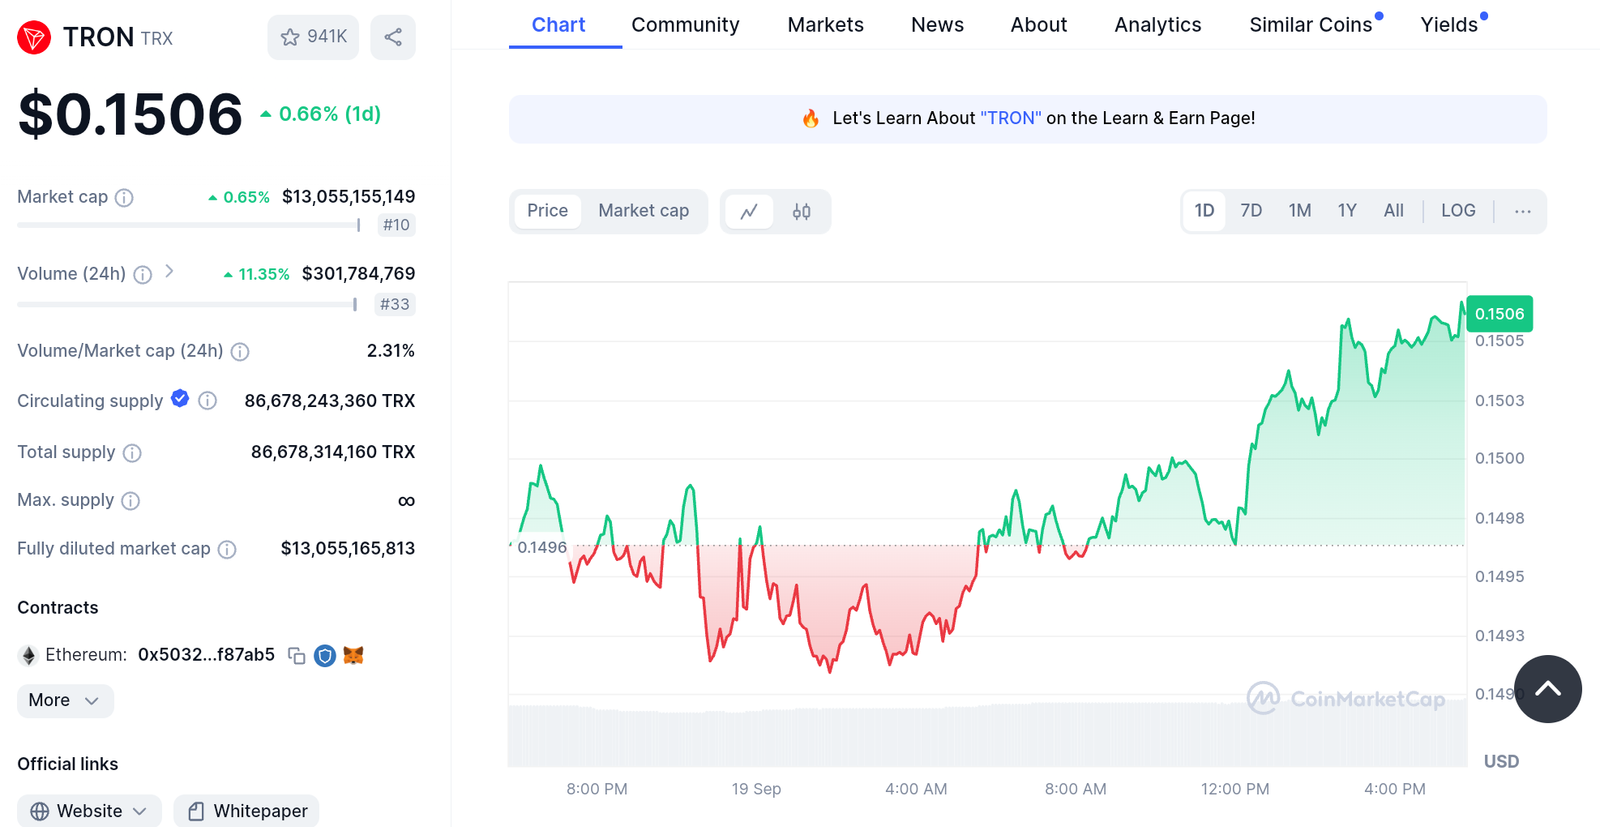1600x827 pixels.
Task: Select the 7D chart timeframe
Action: pyautogui.click(x=1250, y=211)
